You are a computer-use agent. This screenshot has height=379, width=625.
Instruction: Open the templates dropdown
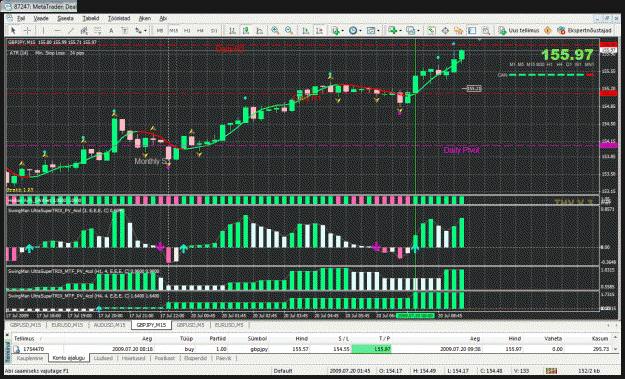tap(373, 30)
